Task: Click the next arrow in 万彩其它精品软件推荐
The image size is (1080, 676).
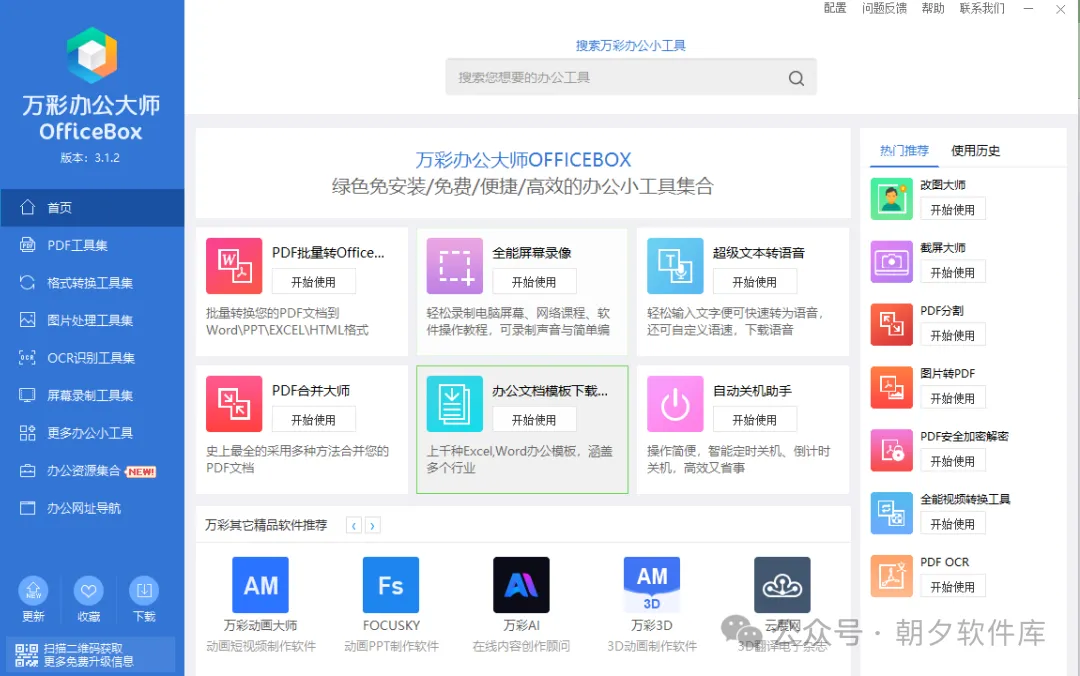Action: pyautogui.click(x=371, y=524)
